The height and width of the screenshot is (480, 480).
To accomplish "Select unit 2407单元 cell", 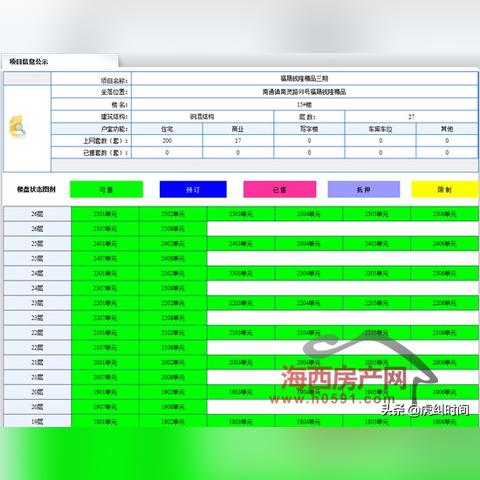I will click(x=105, y=258).
